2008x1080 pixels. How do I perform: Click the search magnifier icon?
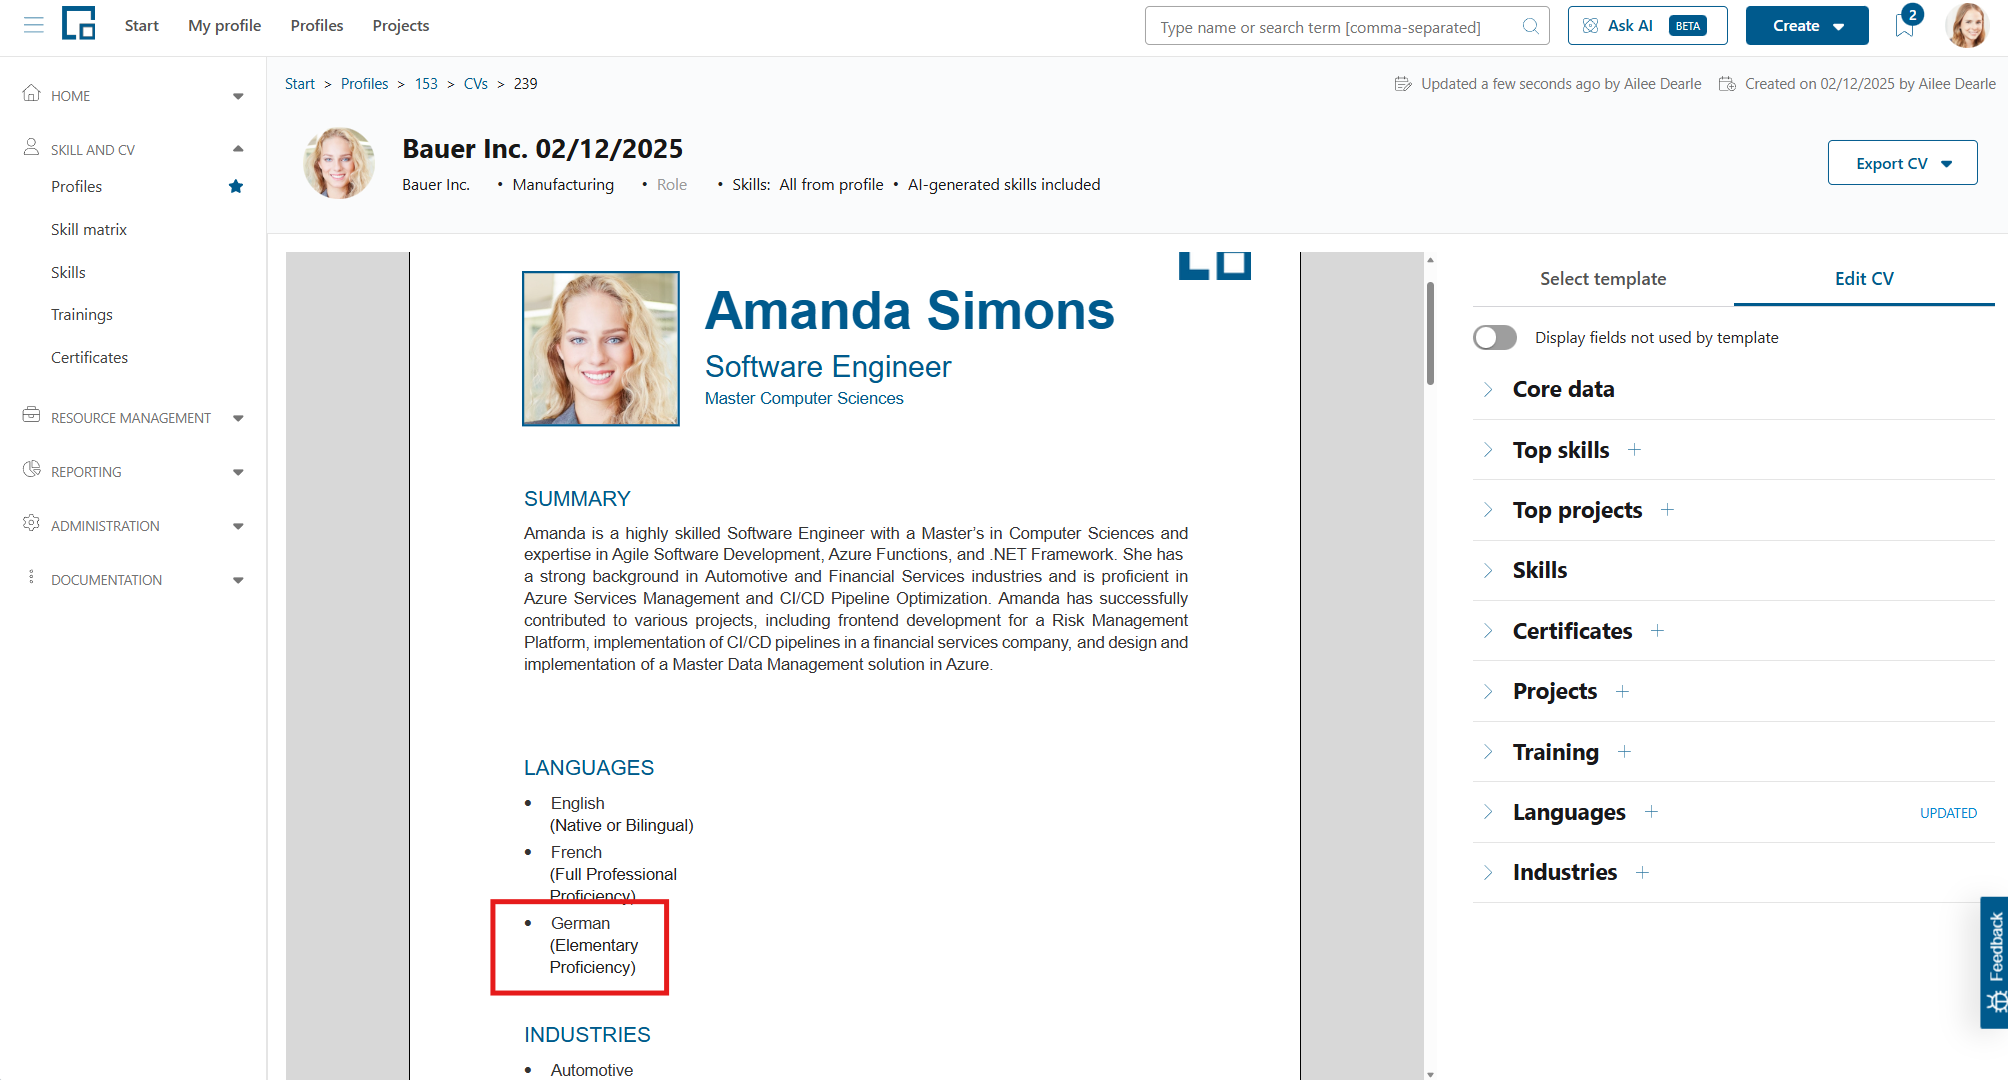pos(1530,27)
